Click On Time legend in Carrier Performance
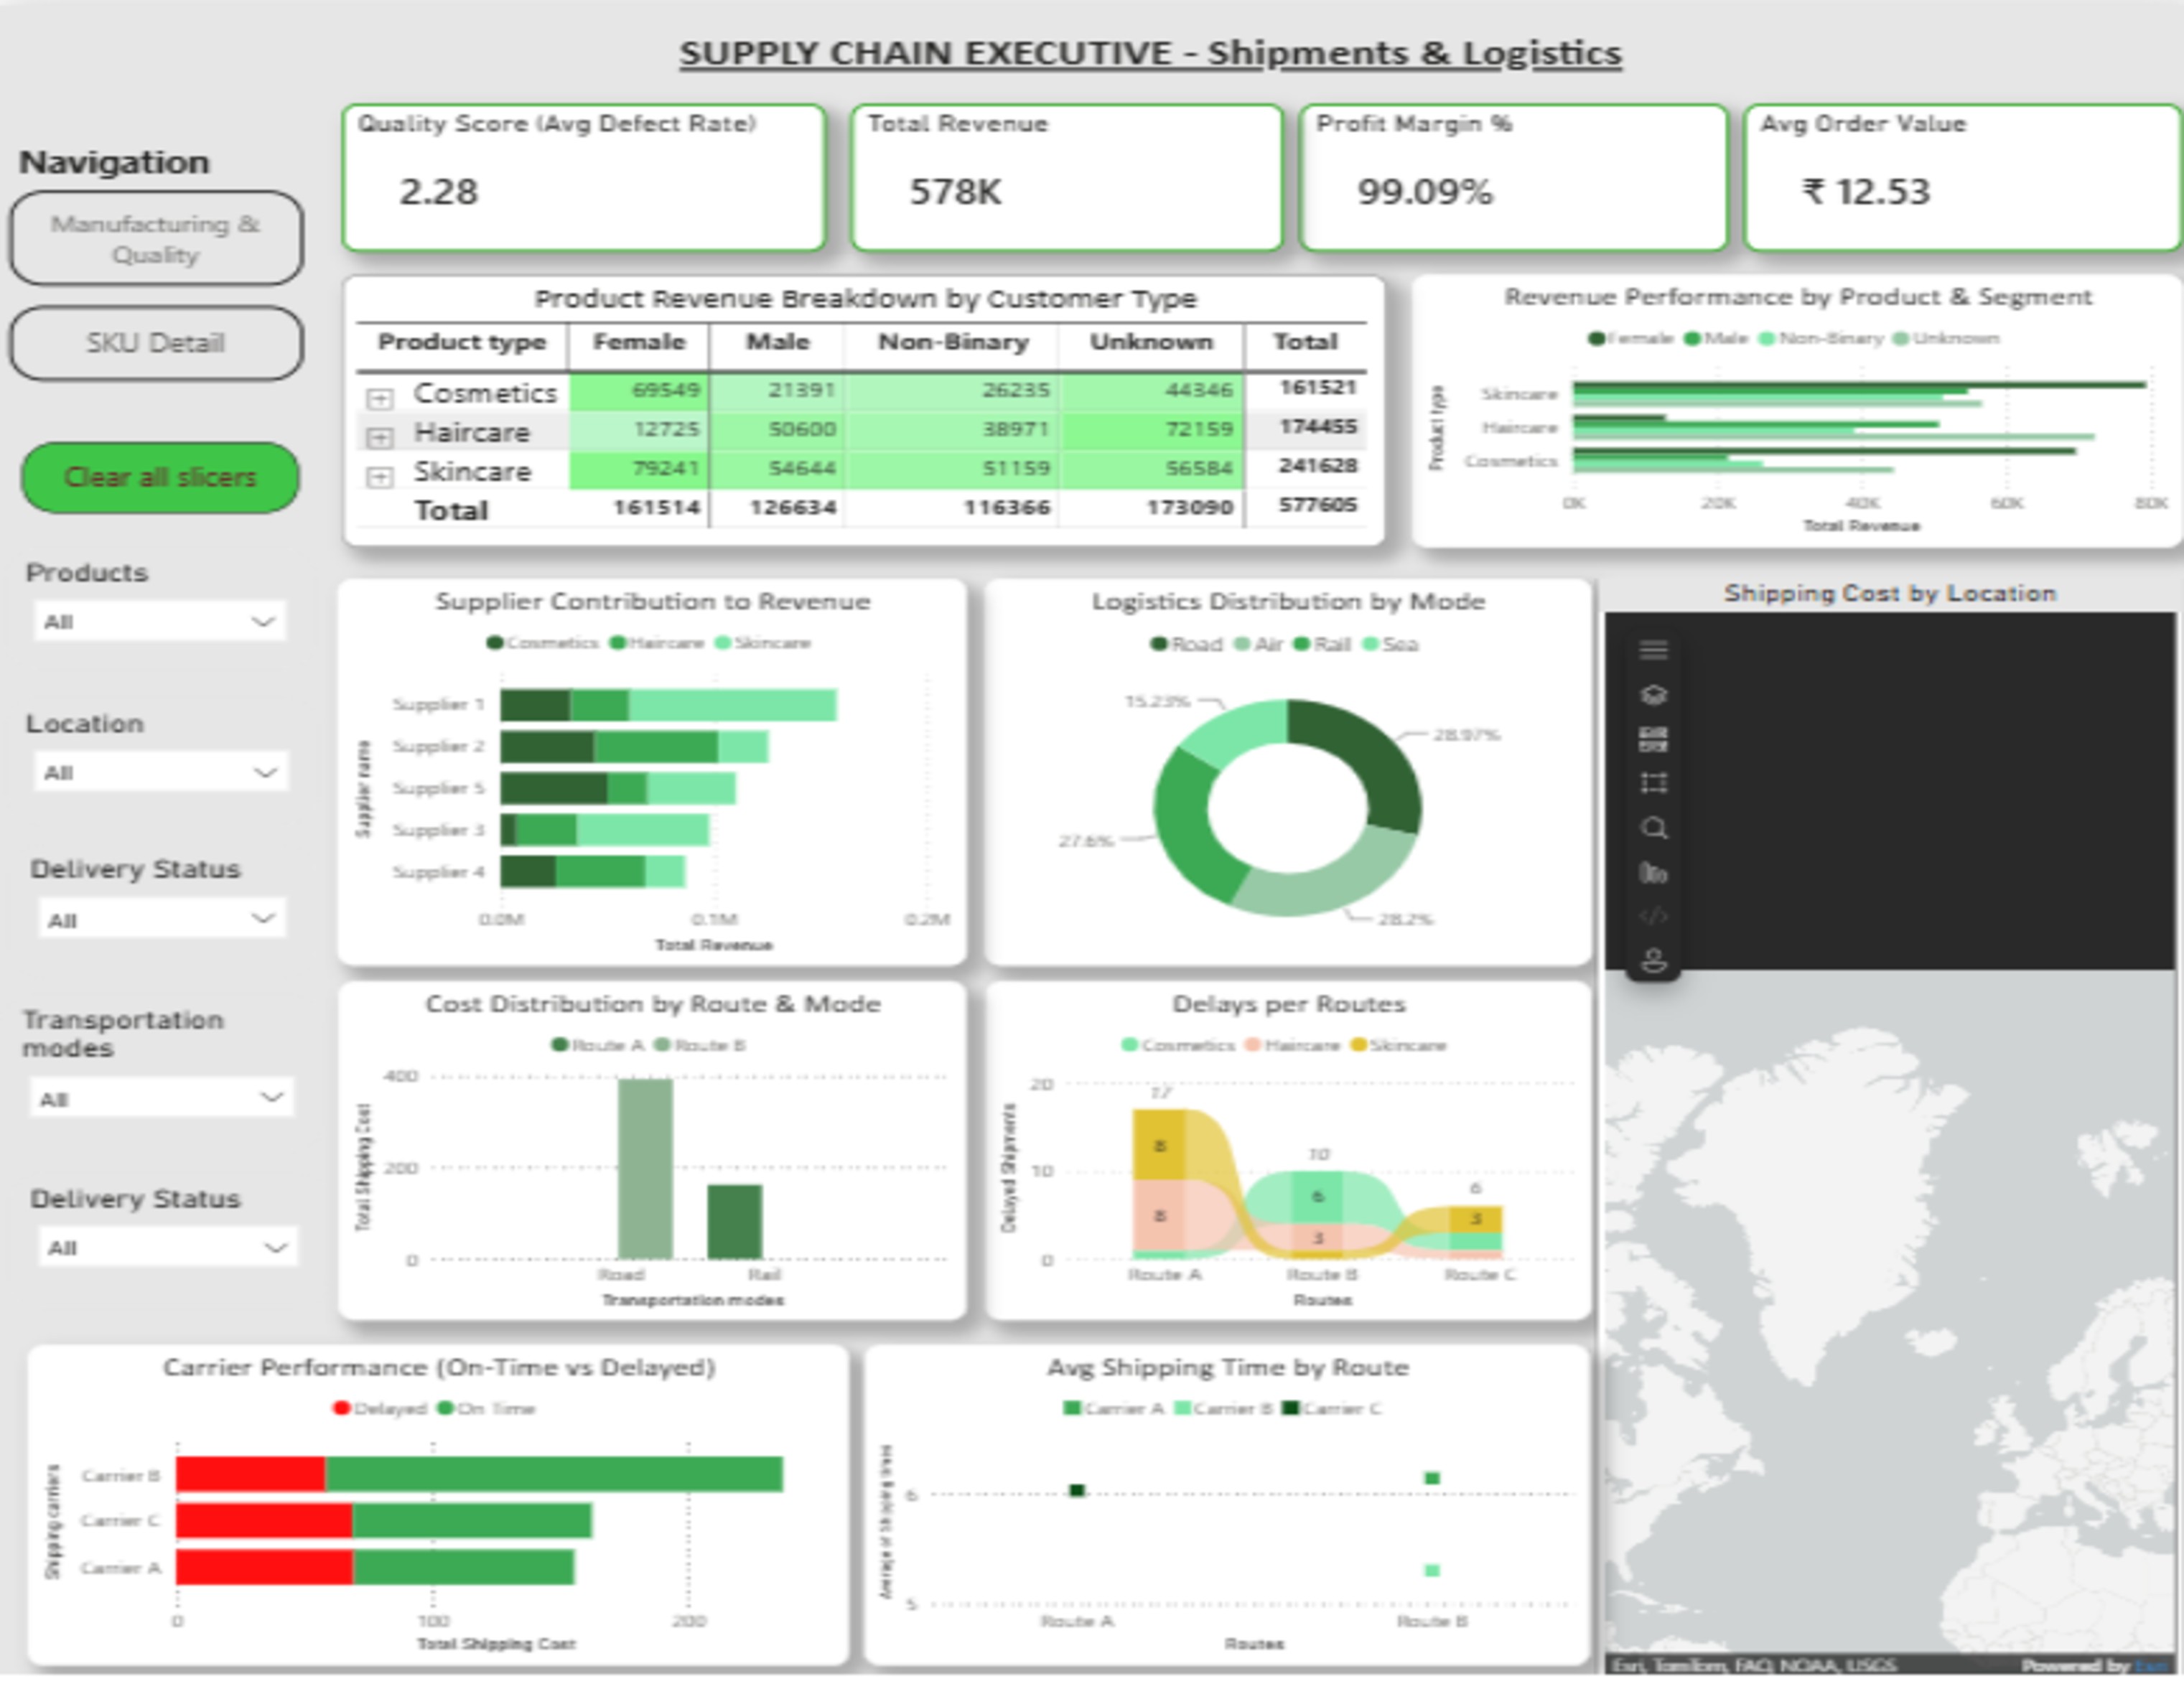Screen dimensions: 2184x1694 point(486,1408)
